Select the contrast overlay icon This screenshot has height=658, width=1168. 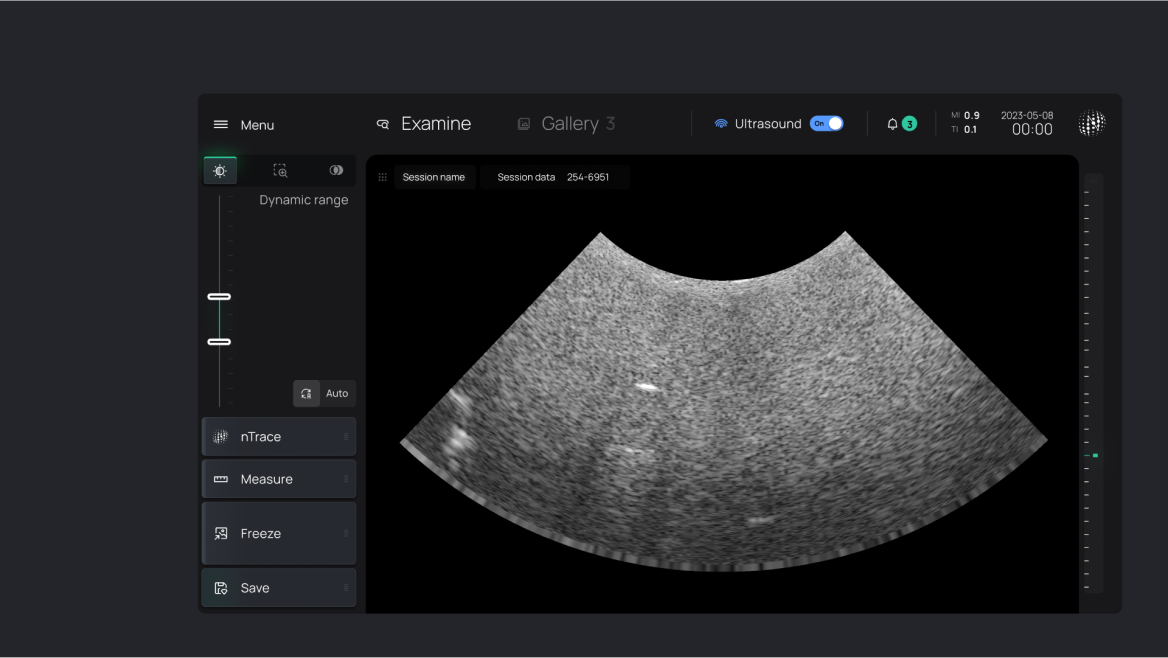336,171
